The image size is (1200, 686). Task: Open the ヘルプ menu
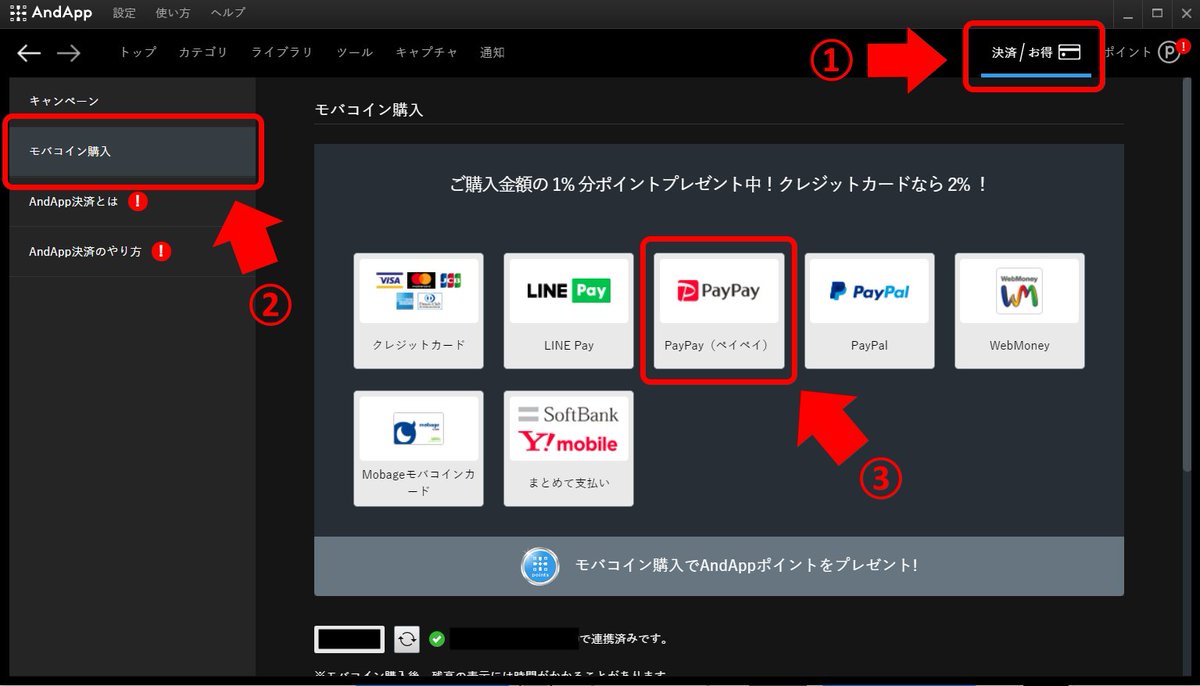[228, 13]
